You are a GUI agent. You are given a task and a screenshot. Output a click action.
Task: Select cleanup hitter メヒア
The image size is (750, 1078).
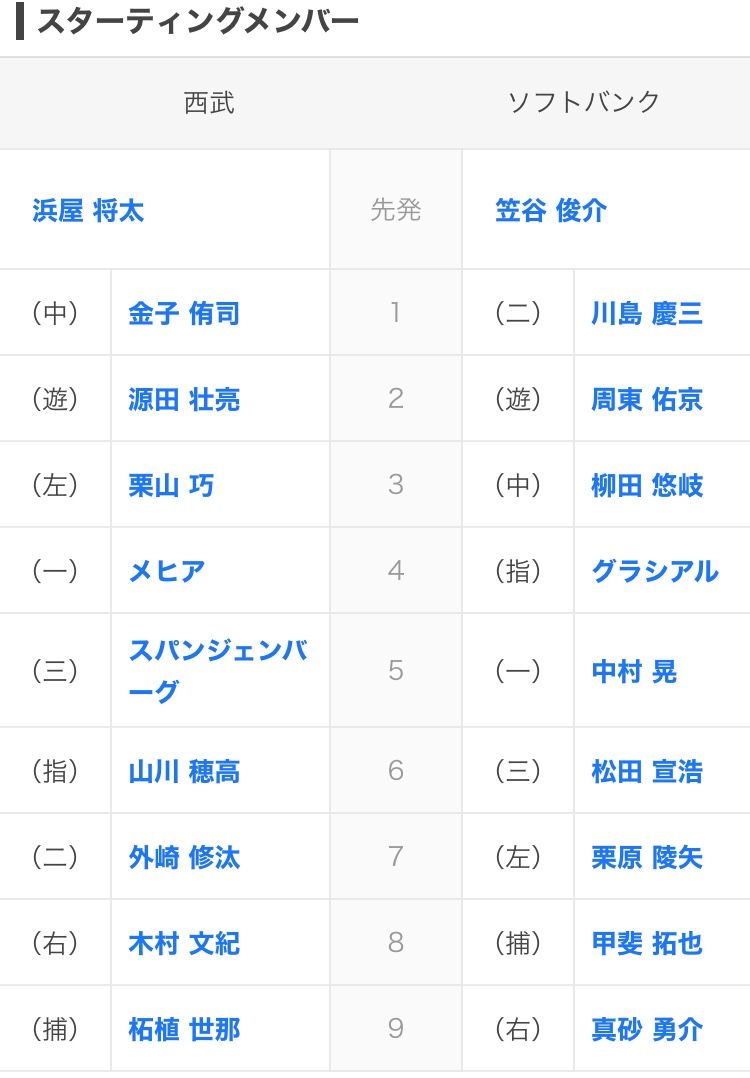167,571
